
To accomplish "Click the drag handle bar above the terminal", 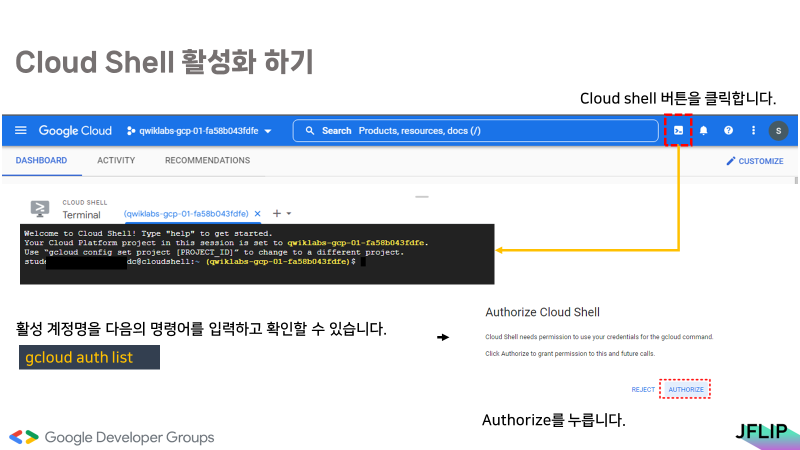I will [x=421, y=196].
